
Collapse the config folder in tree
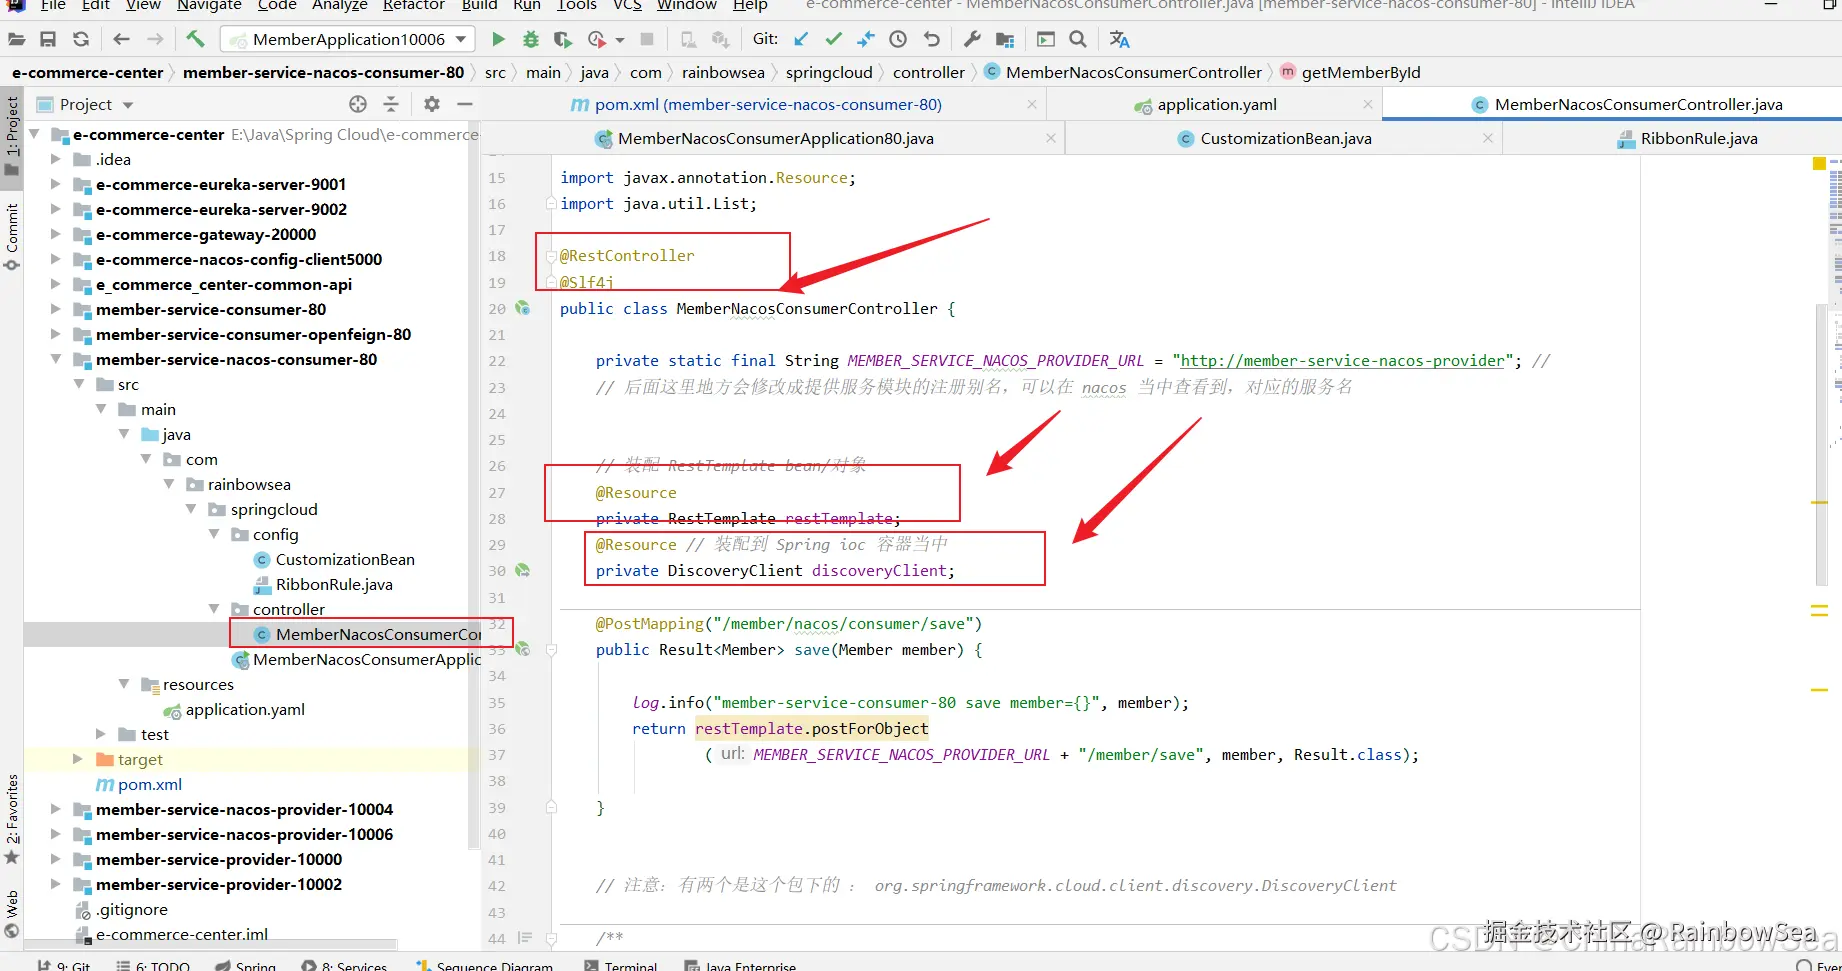(214, 534)
